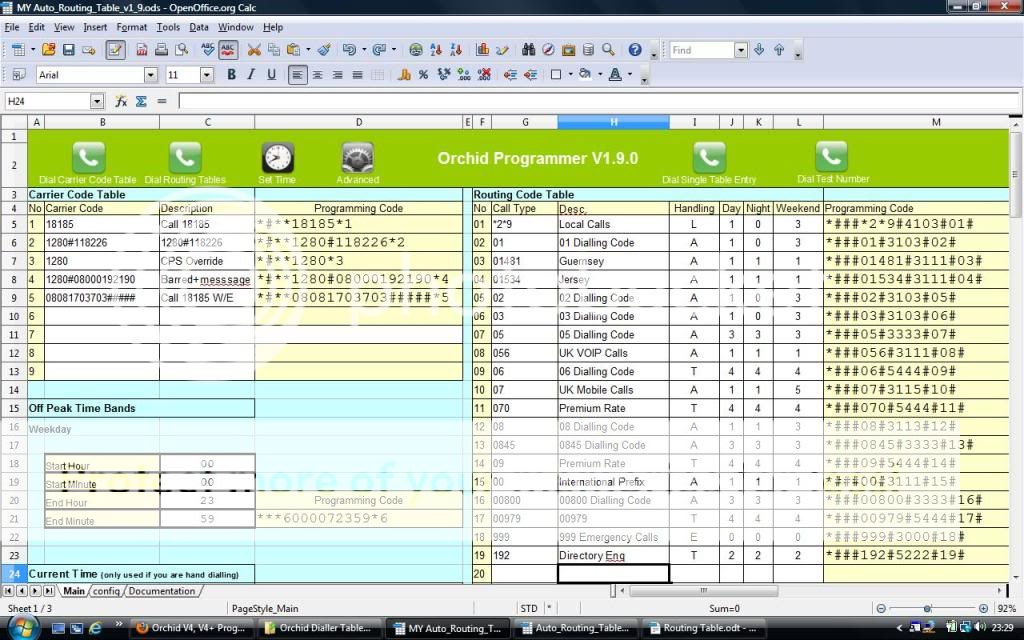The image size is (1024, 640).
Task: Open the Function Wizard icon
Action: 121,101
